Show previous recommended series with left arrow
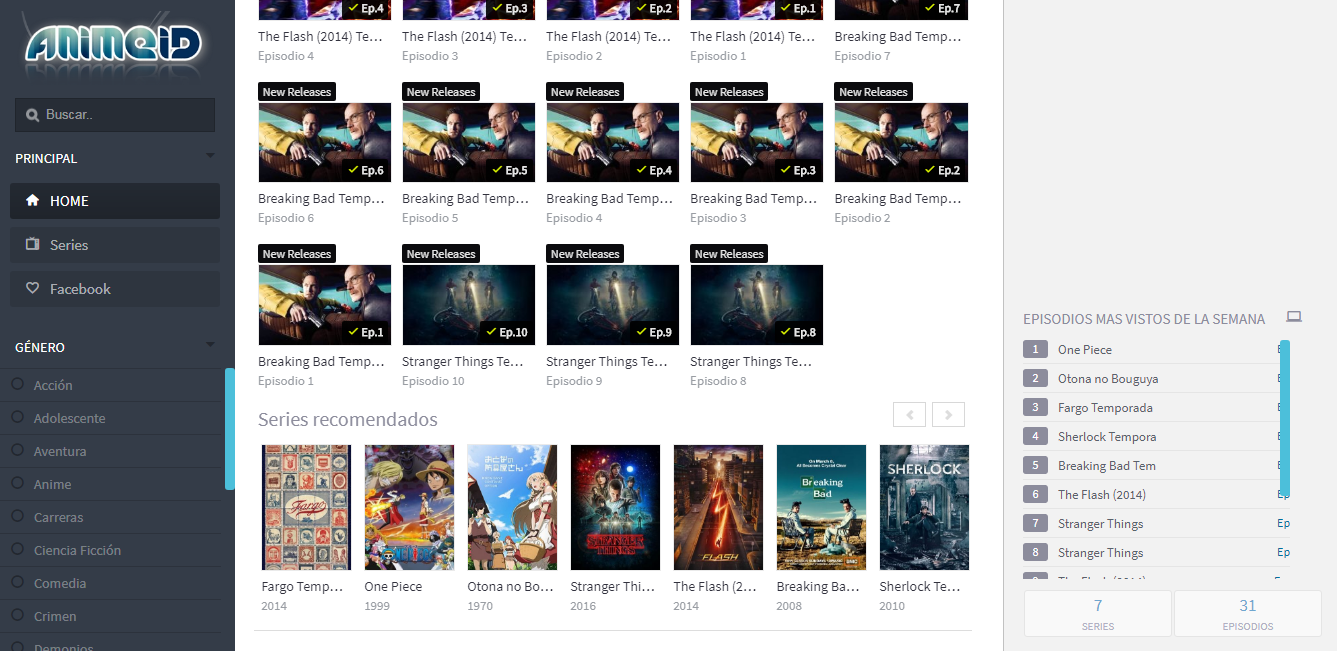The width and height of the screenshot is (1337, 651). point(910,414)
